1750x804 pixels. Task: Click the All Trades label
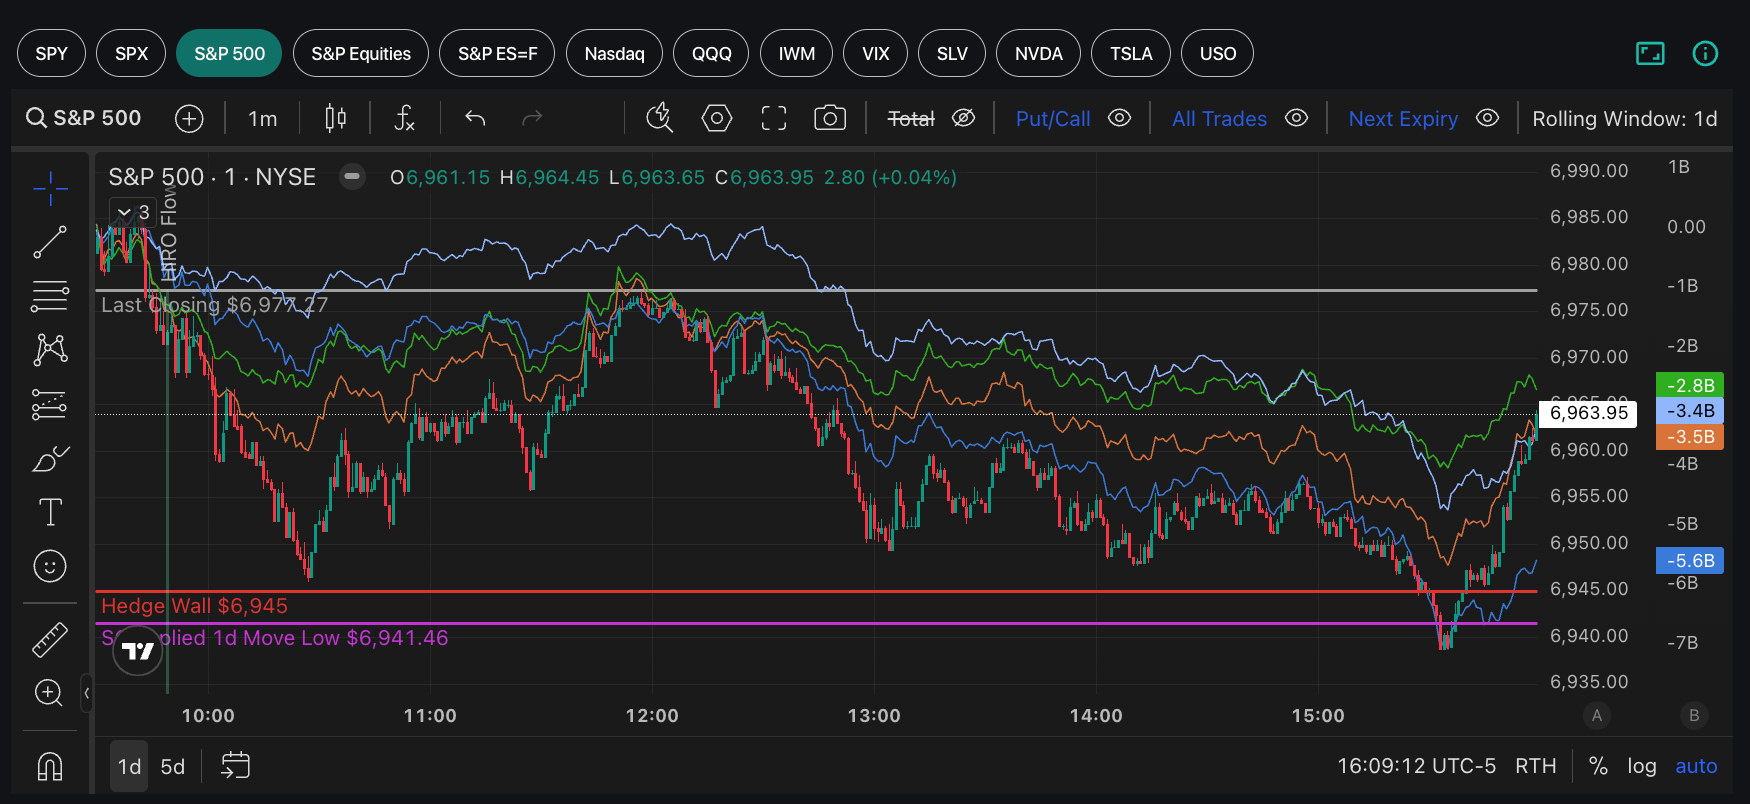[x=1219, y=119]
